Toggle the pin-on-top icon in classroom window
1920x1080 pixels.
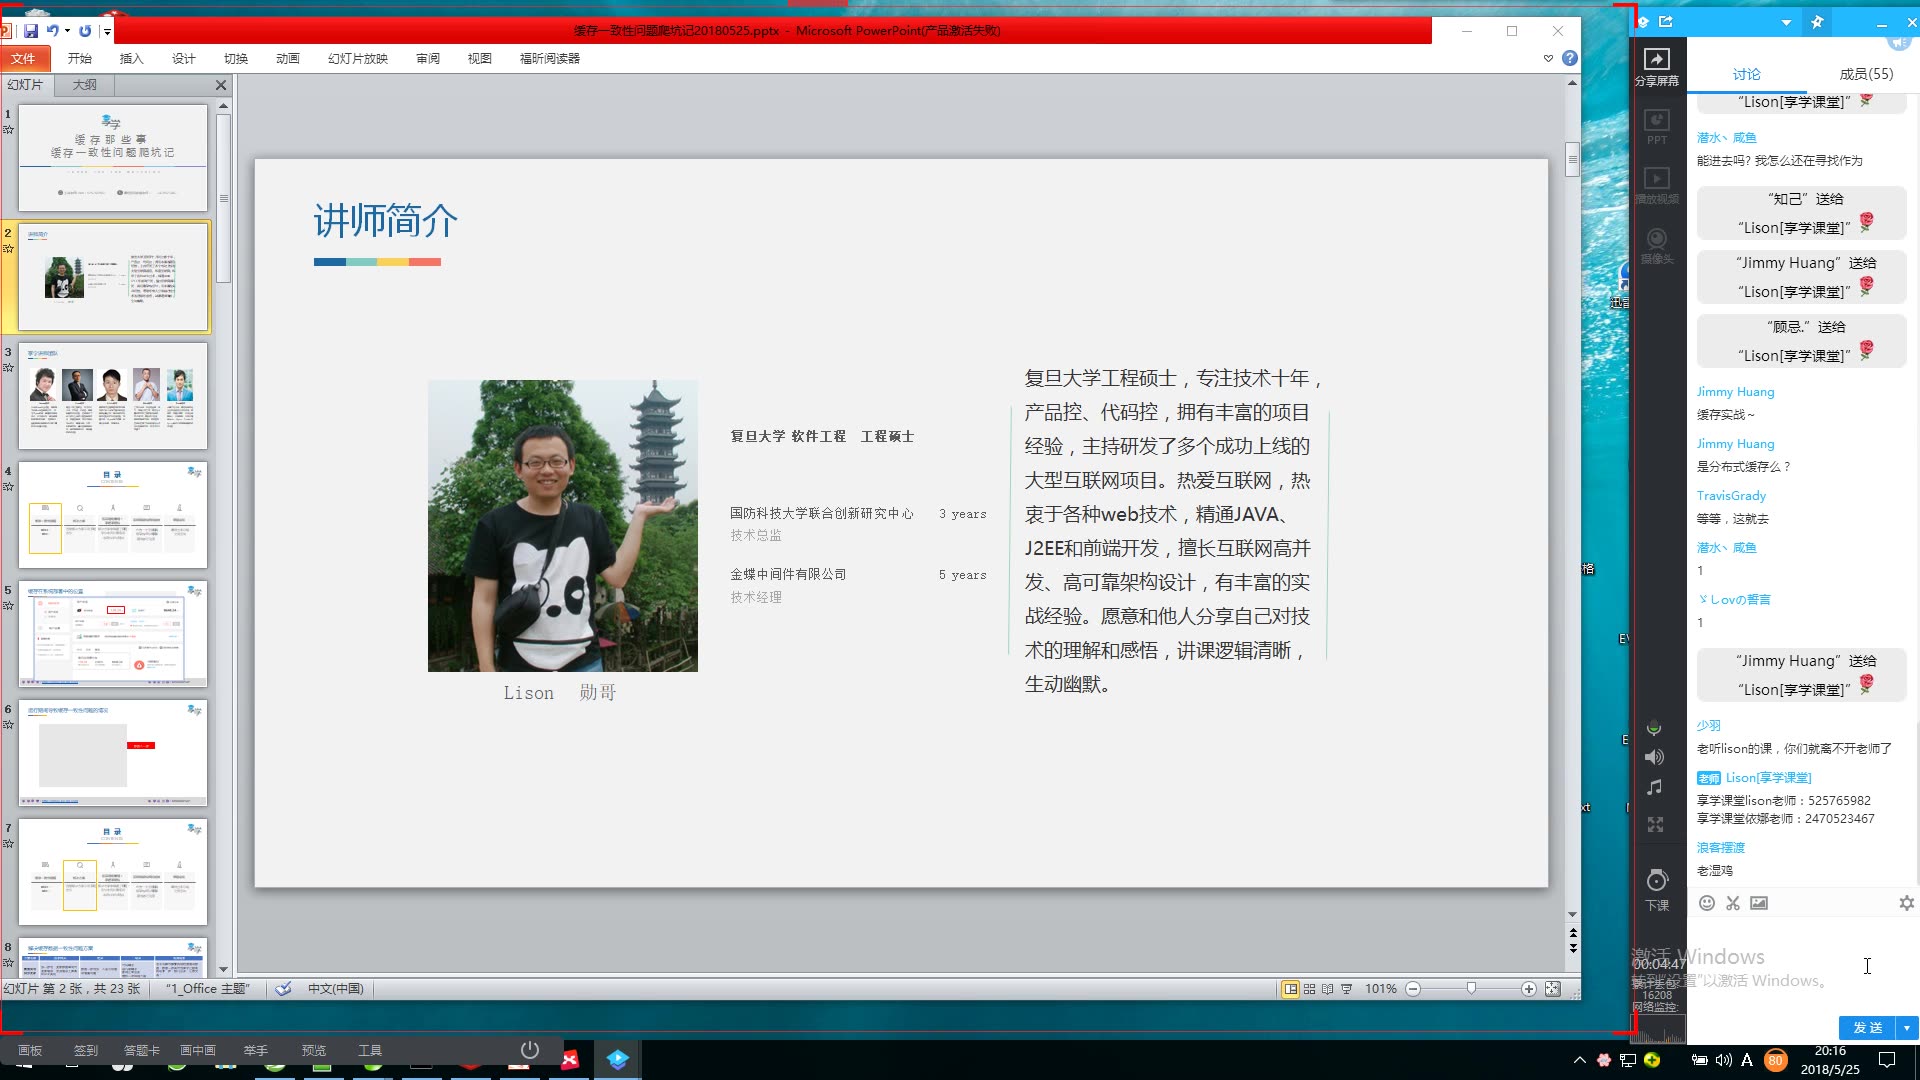click(x=1817, y=22)
